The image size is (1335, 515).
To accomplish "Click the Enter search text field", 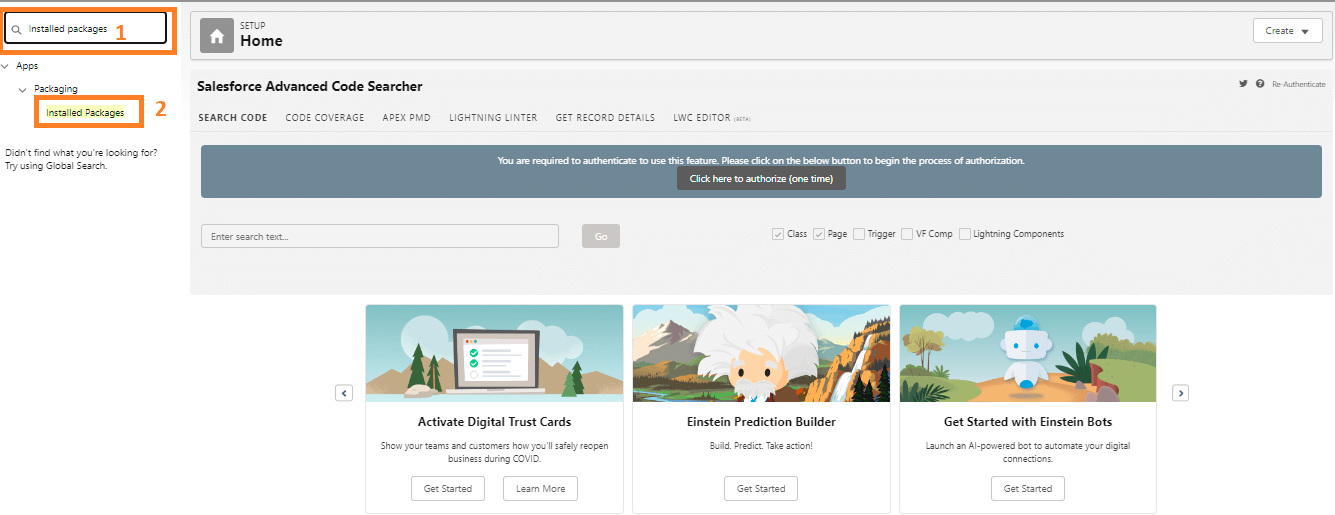I will (x=379, y=236).
